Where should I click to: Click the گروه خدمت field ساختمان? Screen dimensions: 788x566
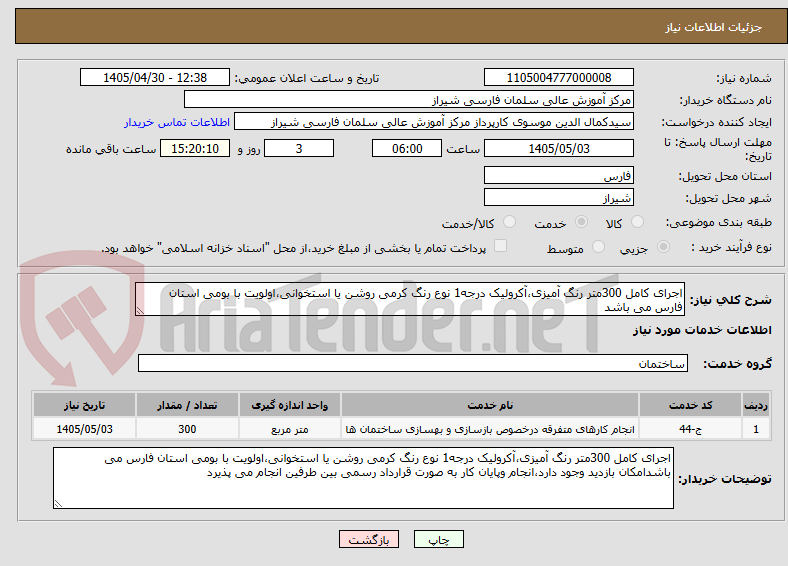click(413, 363)
